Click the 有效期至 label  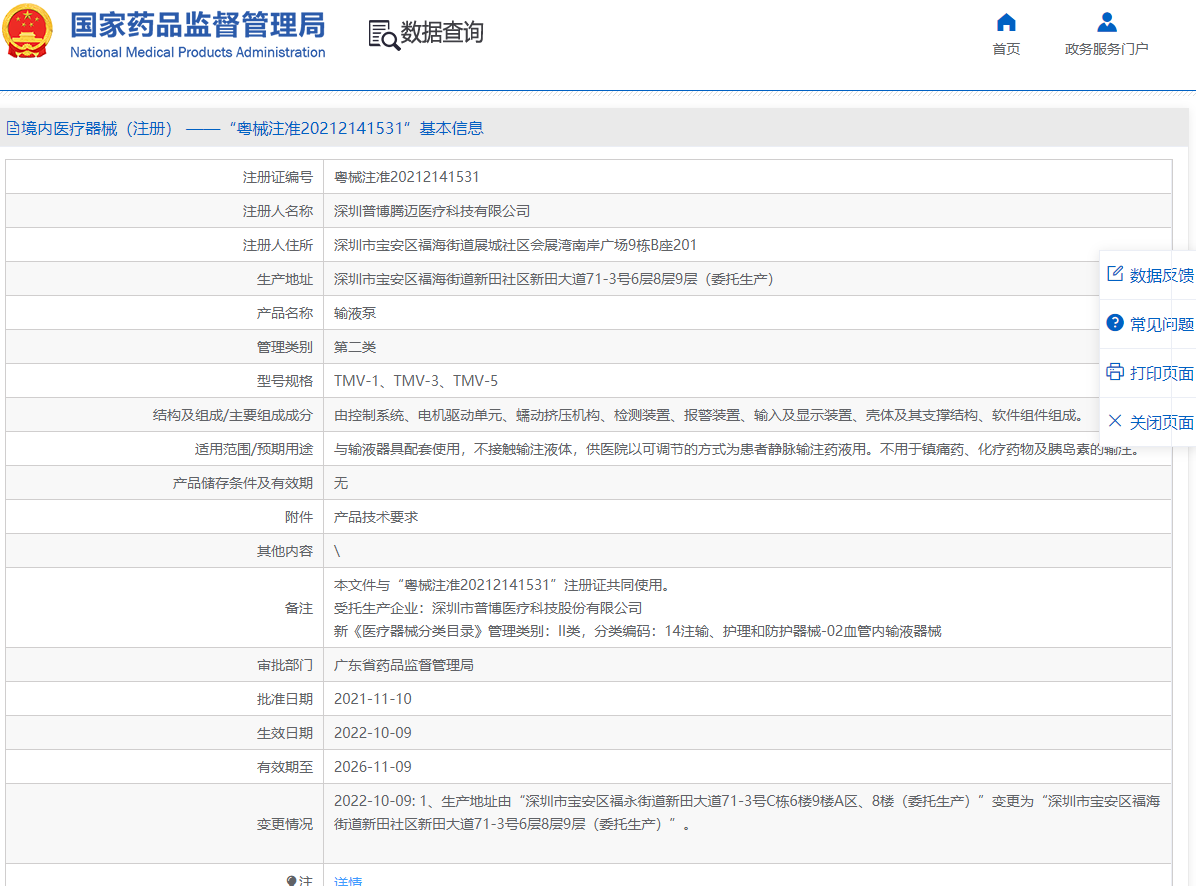click(x=285, y=766)
